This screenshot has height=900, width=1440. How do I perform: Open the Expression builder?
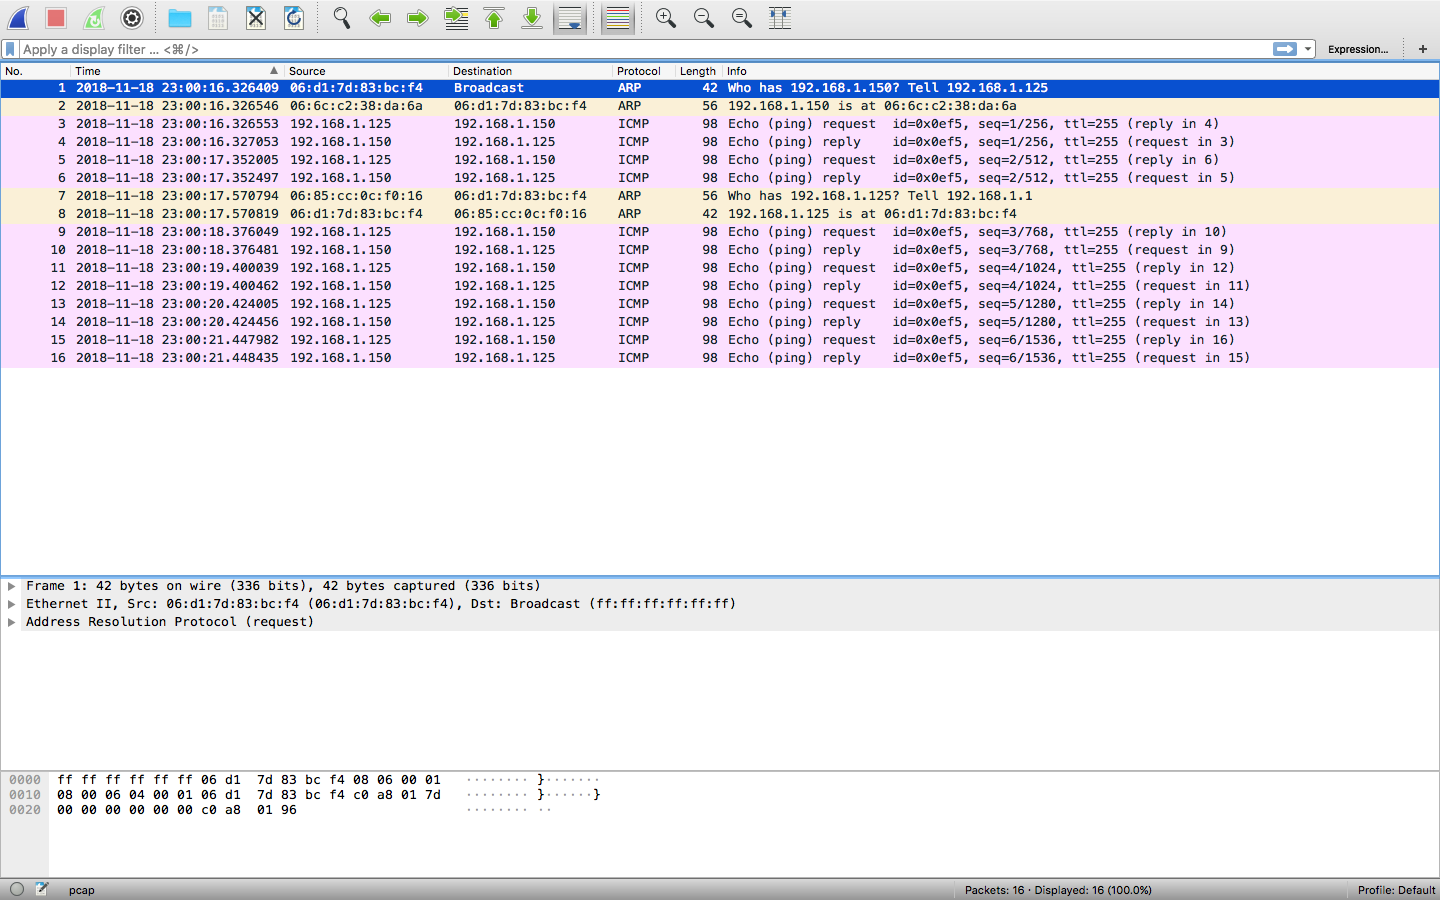coord(1358,48)
